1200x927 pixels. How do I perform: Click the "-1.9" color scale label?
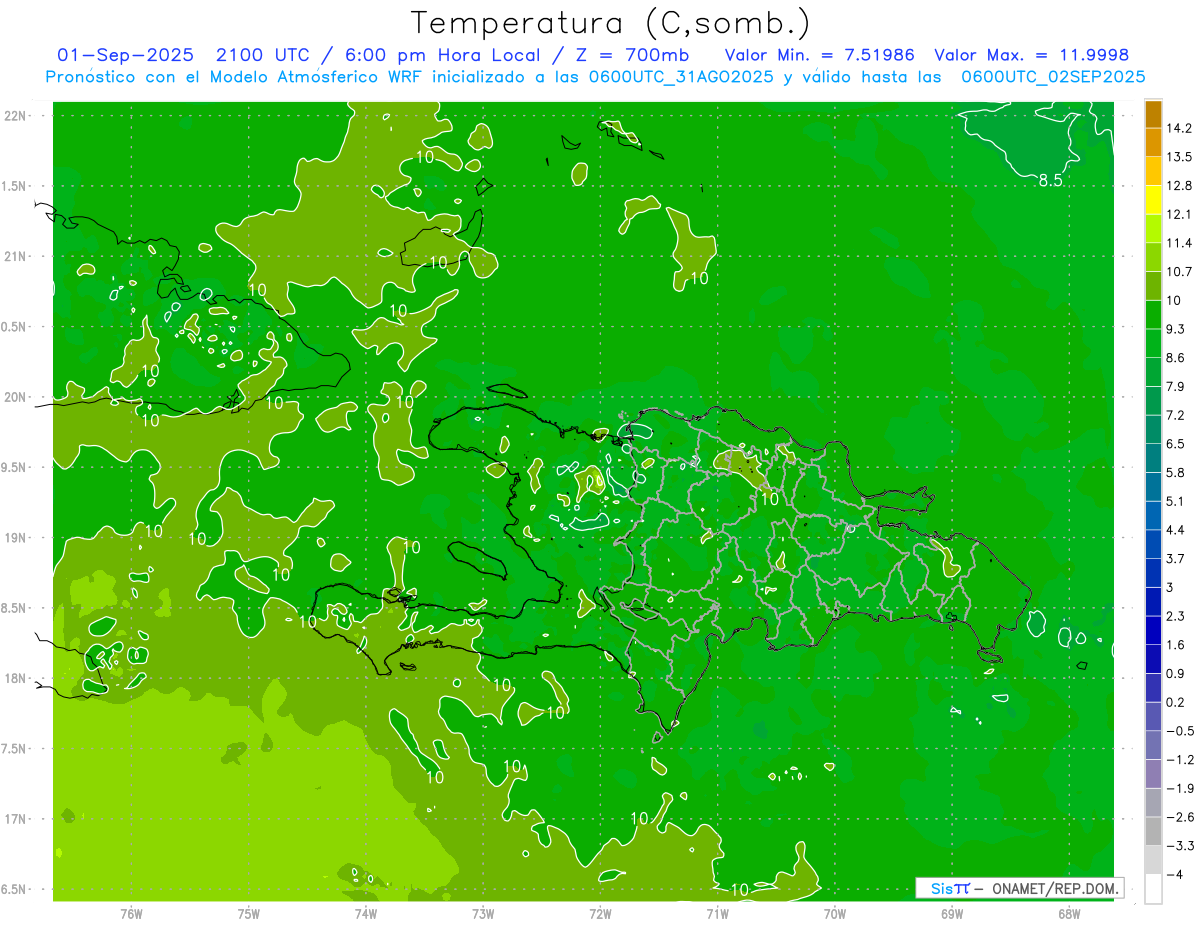point(1180,788)
